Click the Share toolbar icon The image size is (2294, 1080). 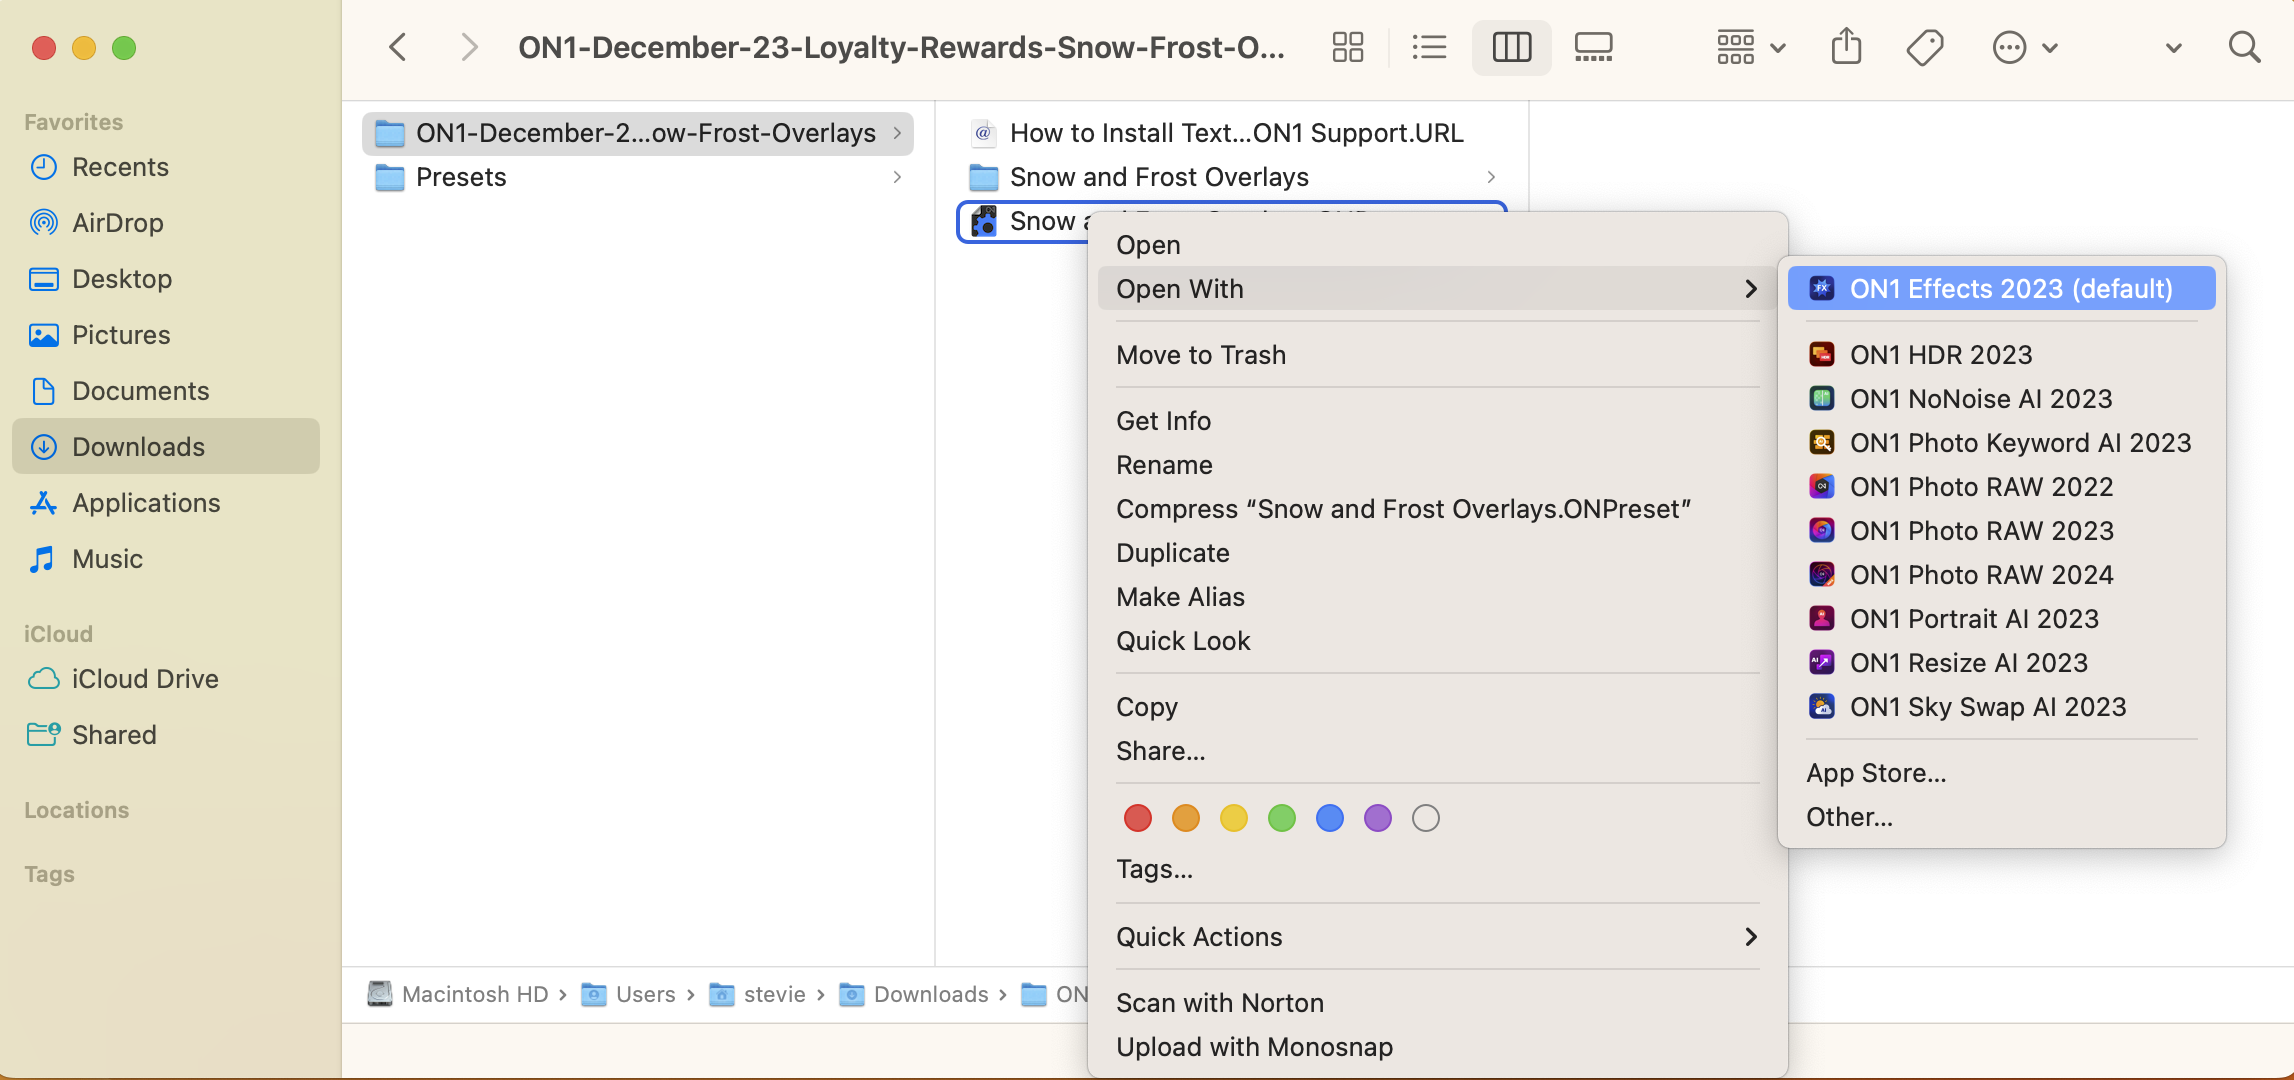1846,47
